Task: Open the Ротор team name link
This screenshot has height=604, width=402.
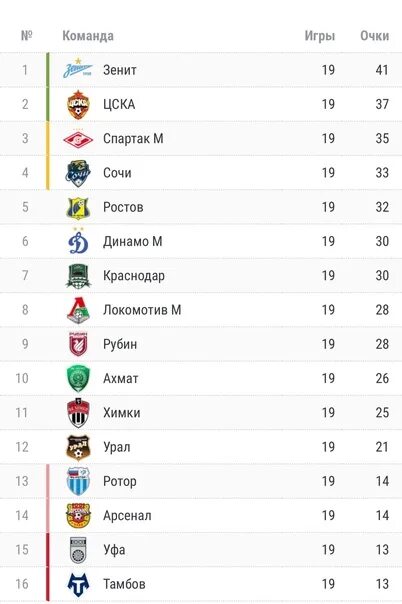Action: [x=120, y=481]
